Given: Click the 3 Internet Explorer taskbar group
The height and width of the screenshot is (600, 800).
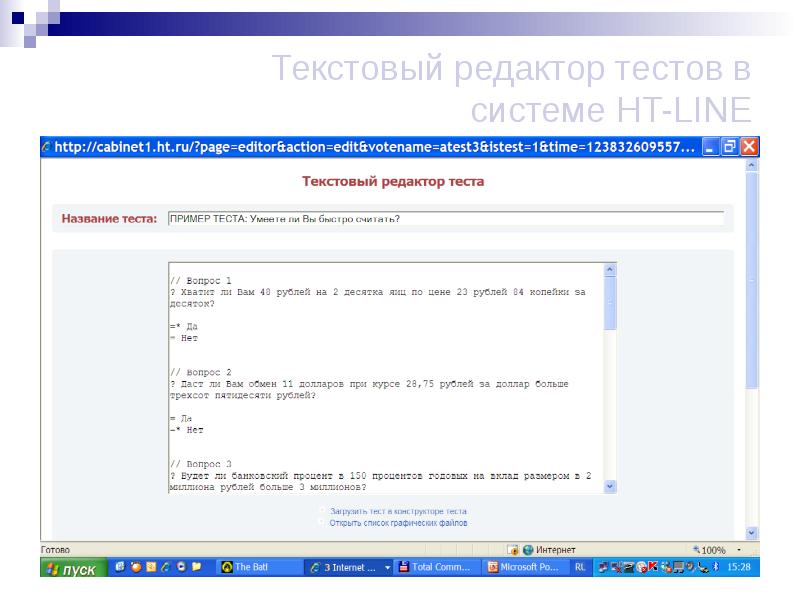Looking at the screenshot, I should [x=346, y=567].
